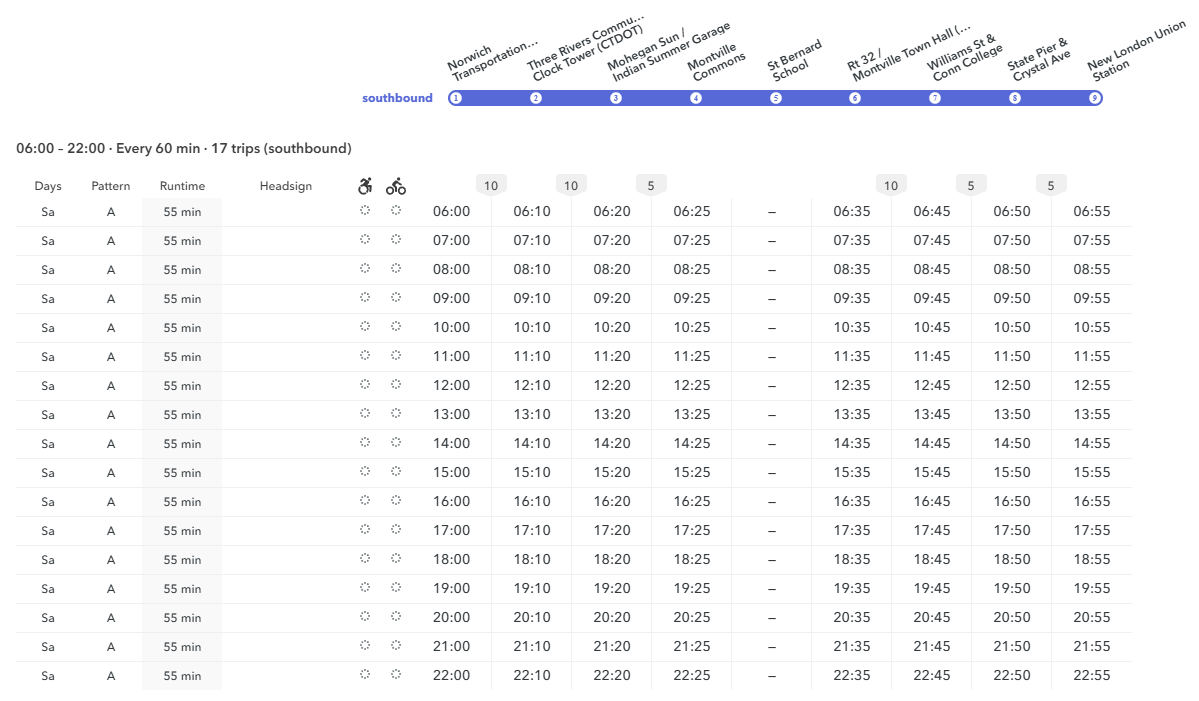Click the State Pier & Crystal Ave label
The width and height of the screenshot is (1199, 701).
point(1039,60)
